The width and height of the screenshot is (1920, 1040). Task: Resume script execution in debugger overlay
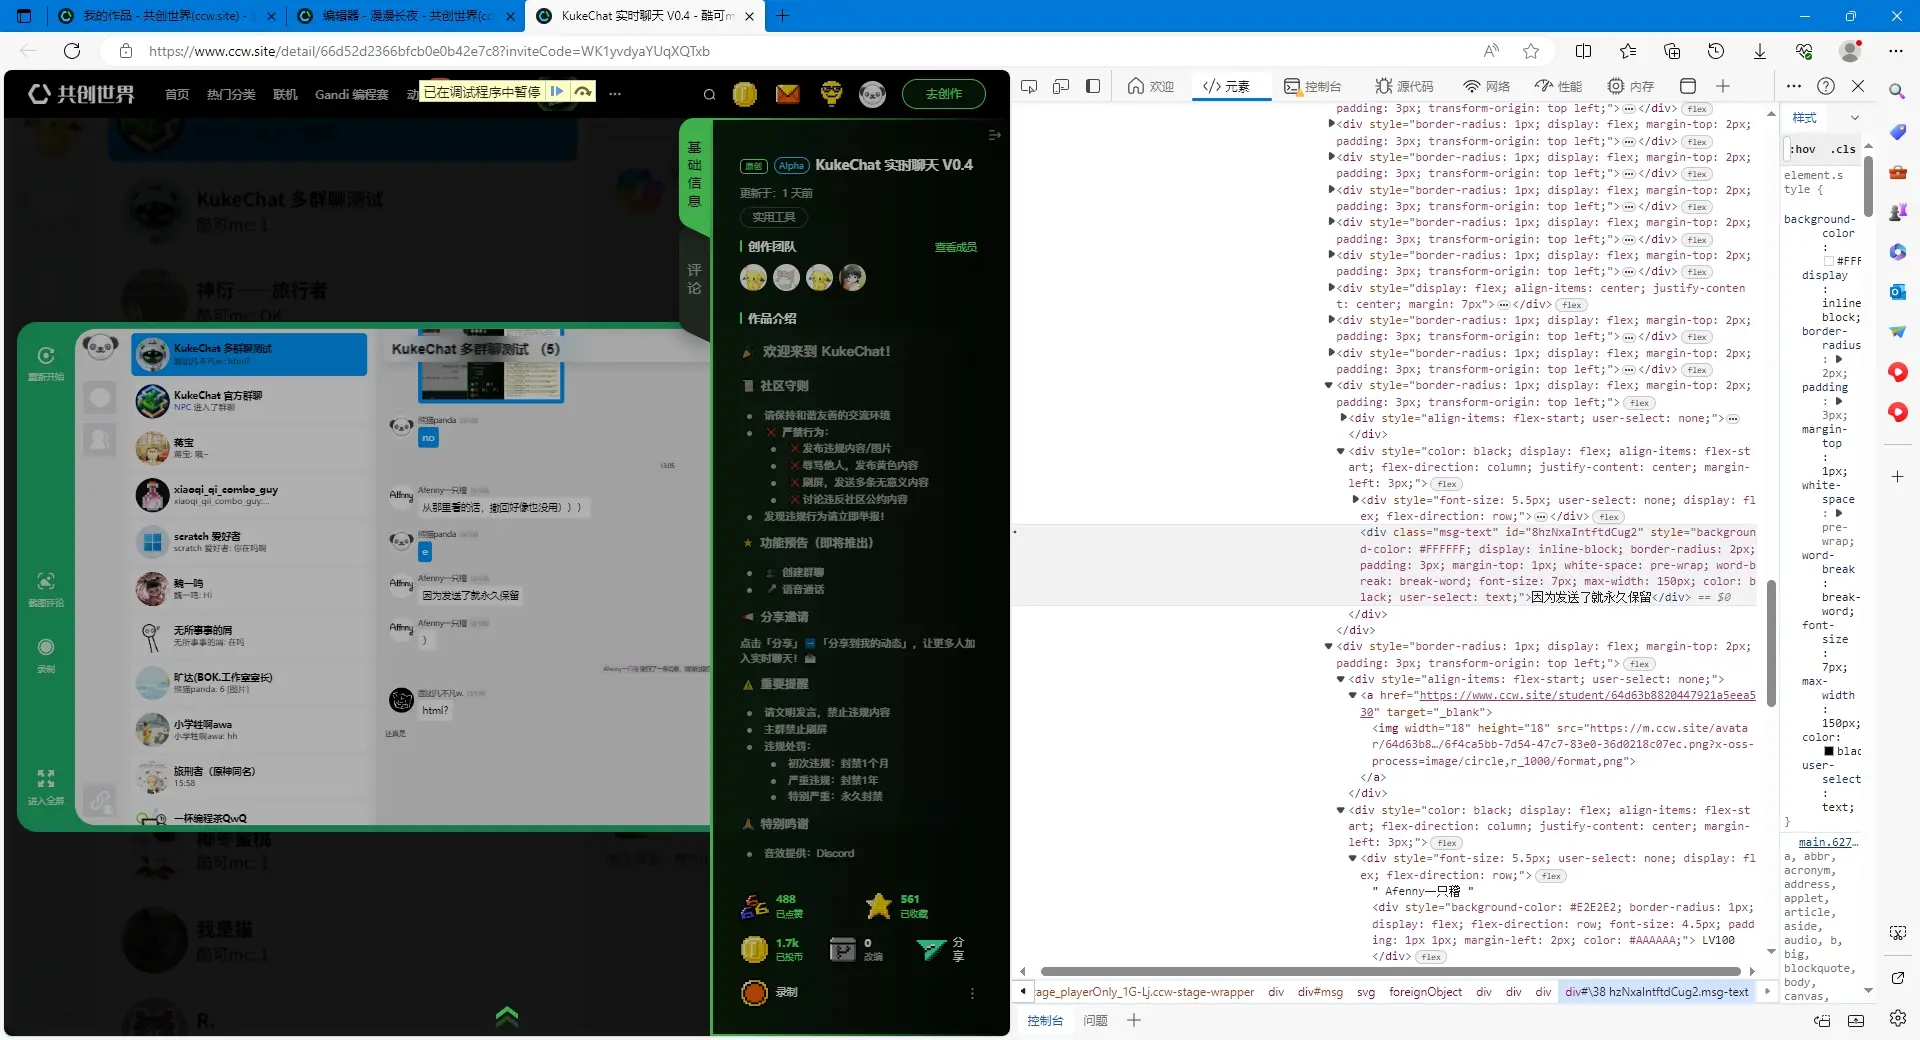click(557, 92)
